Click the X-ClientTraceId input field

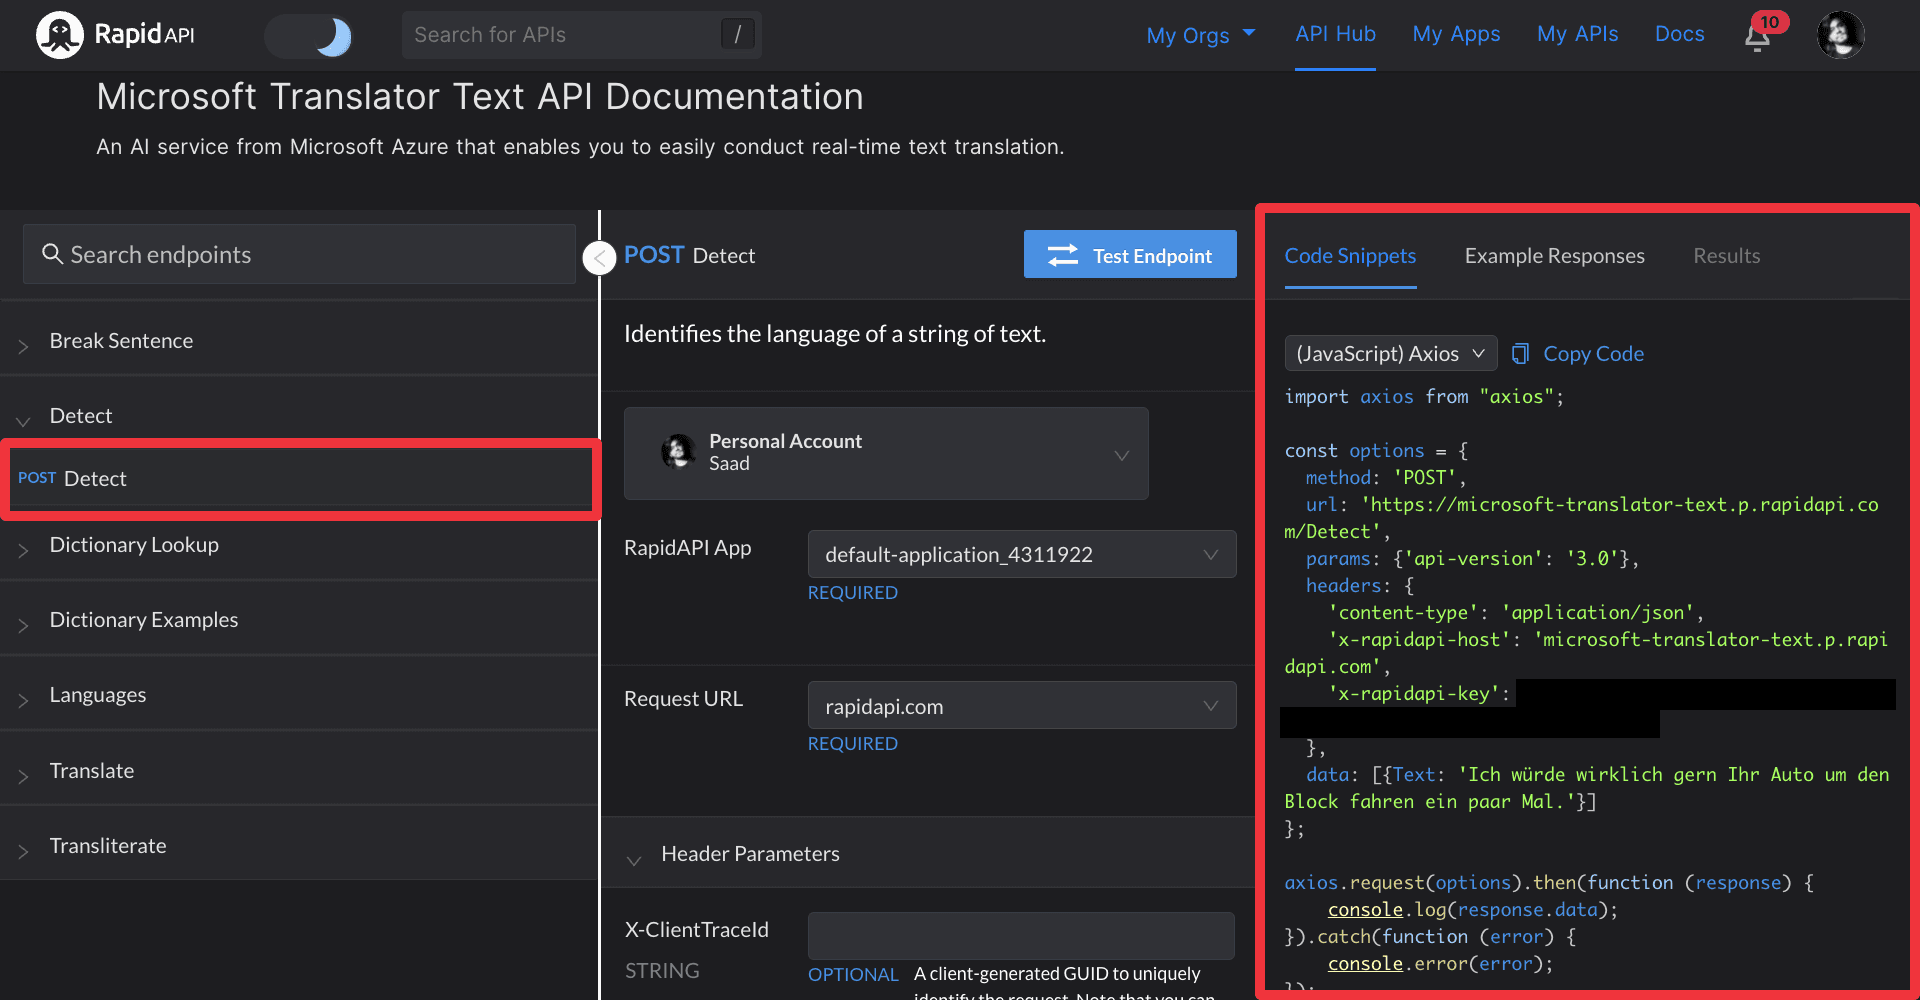point(1021,936)
